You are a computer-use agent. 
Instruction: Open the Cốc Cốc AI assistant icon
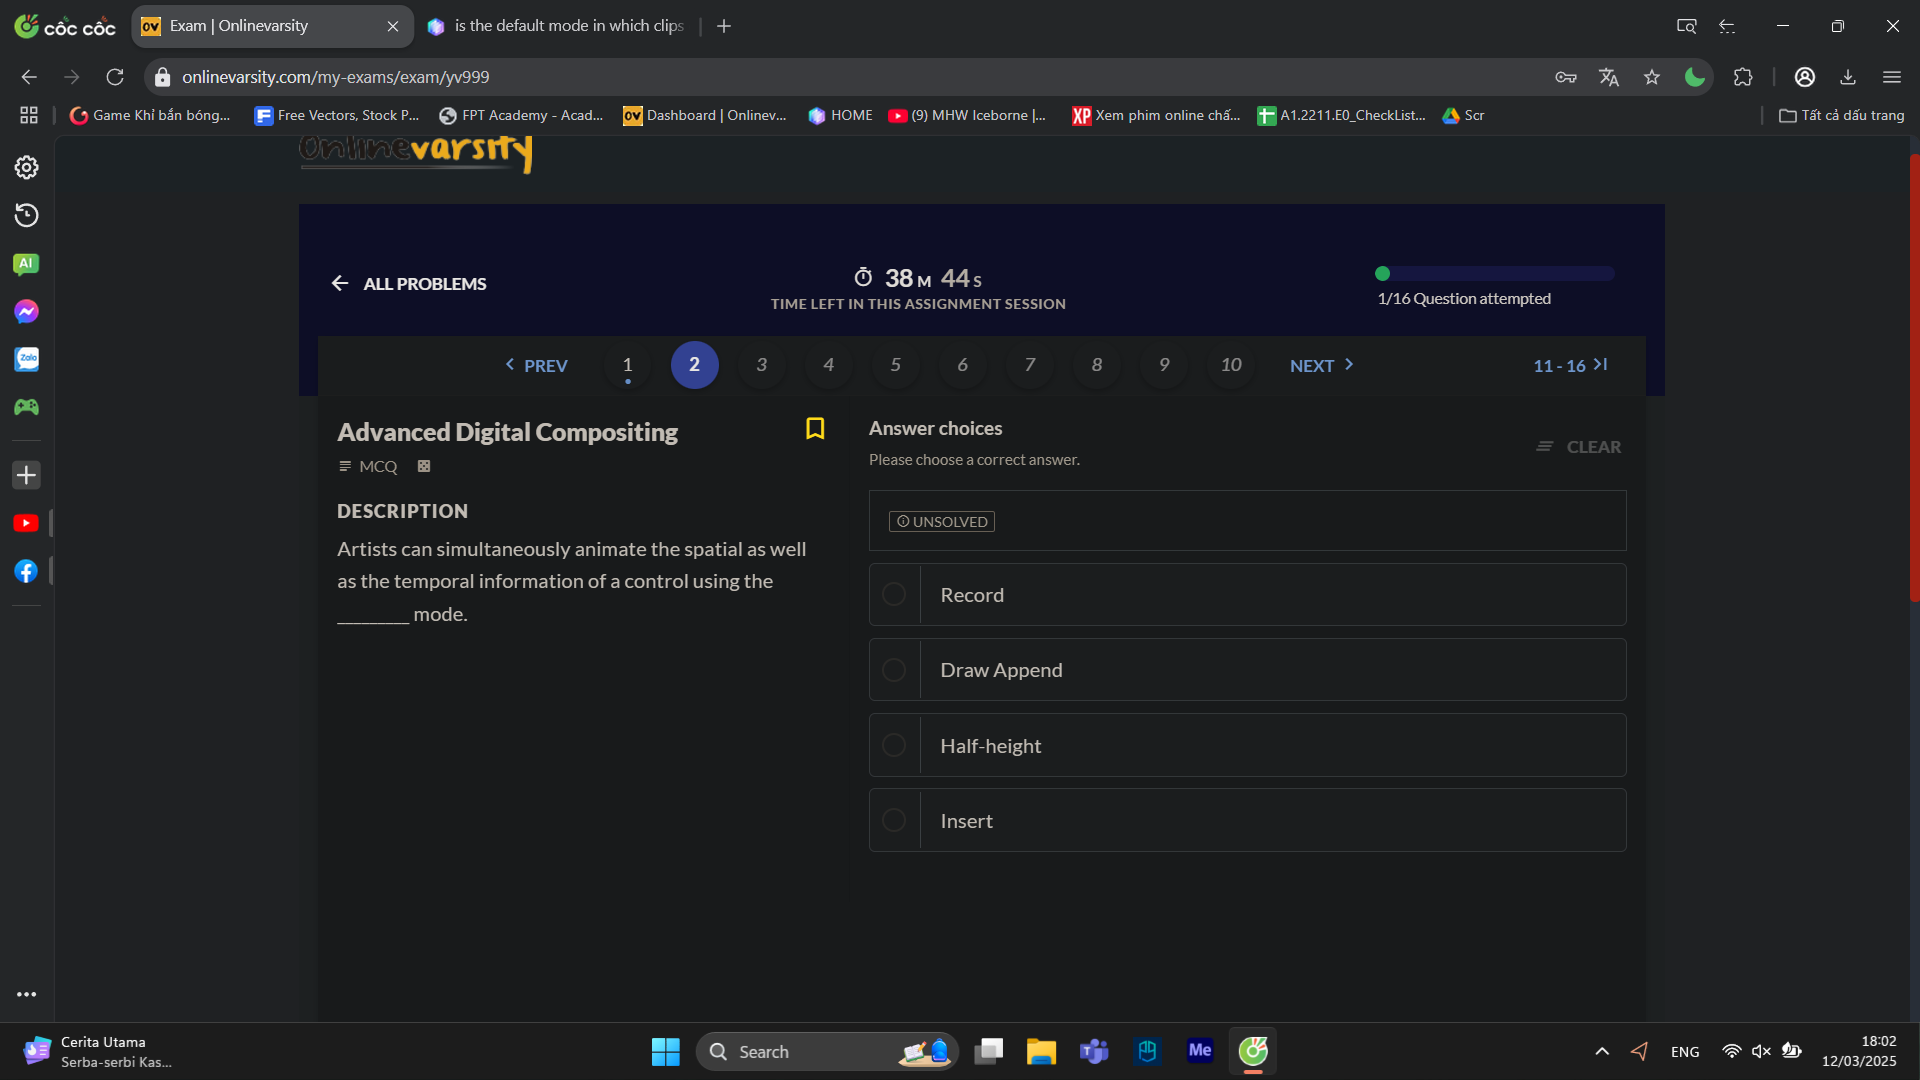point(26,264)
